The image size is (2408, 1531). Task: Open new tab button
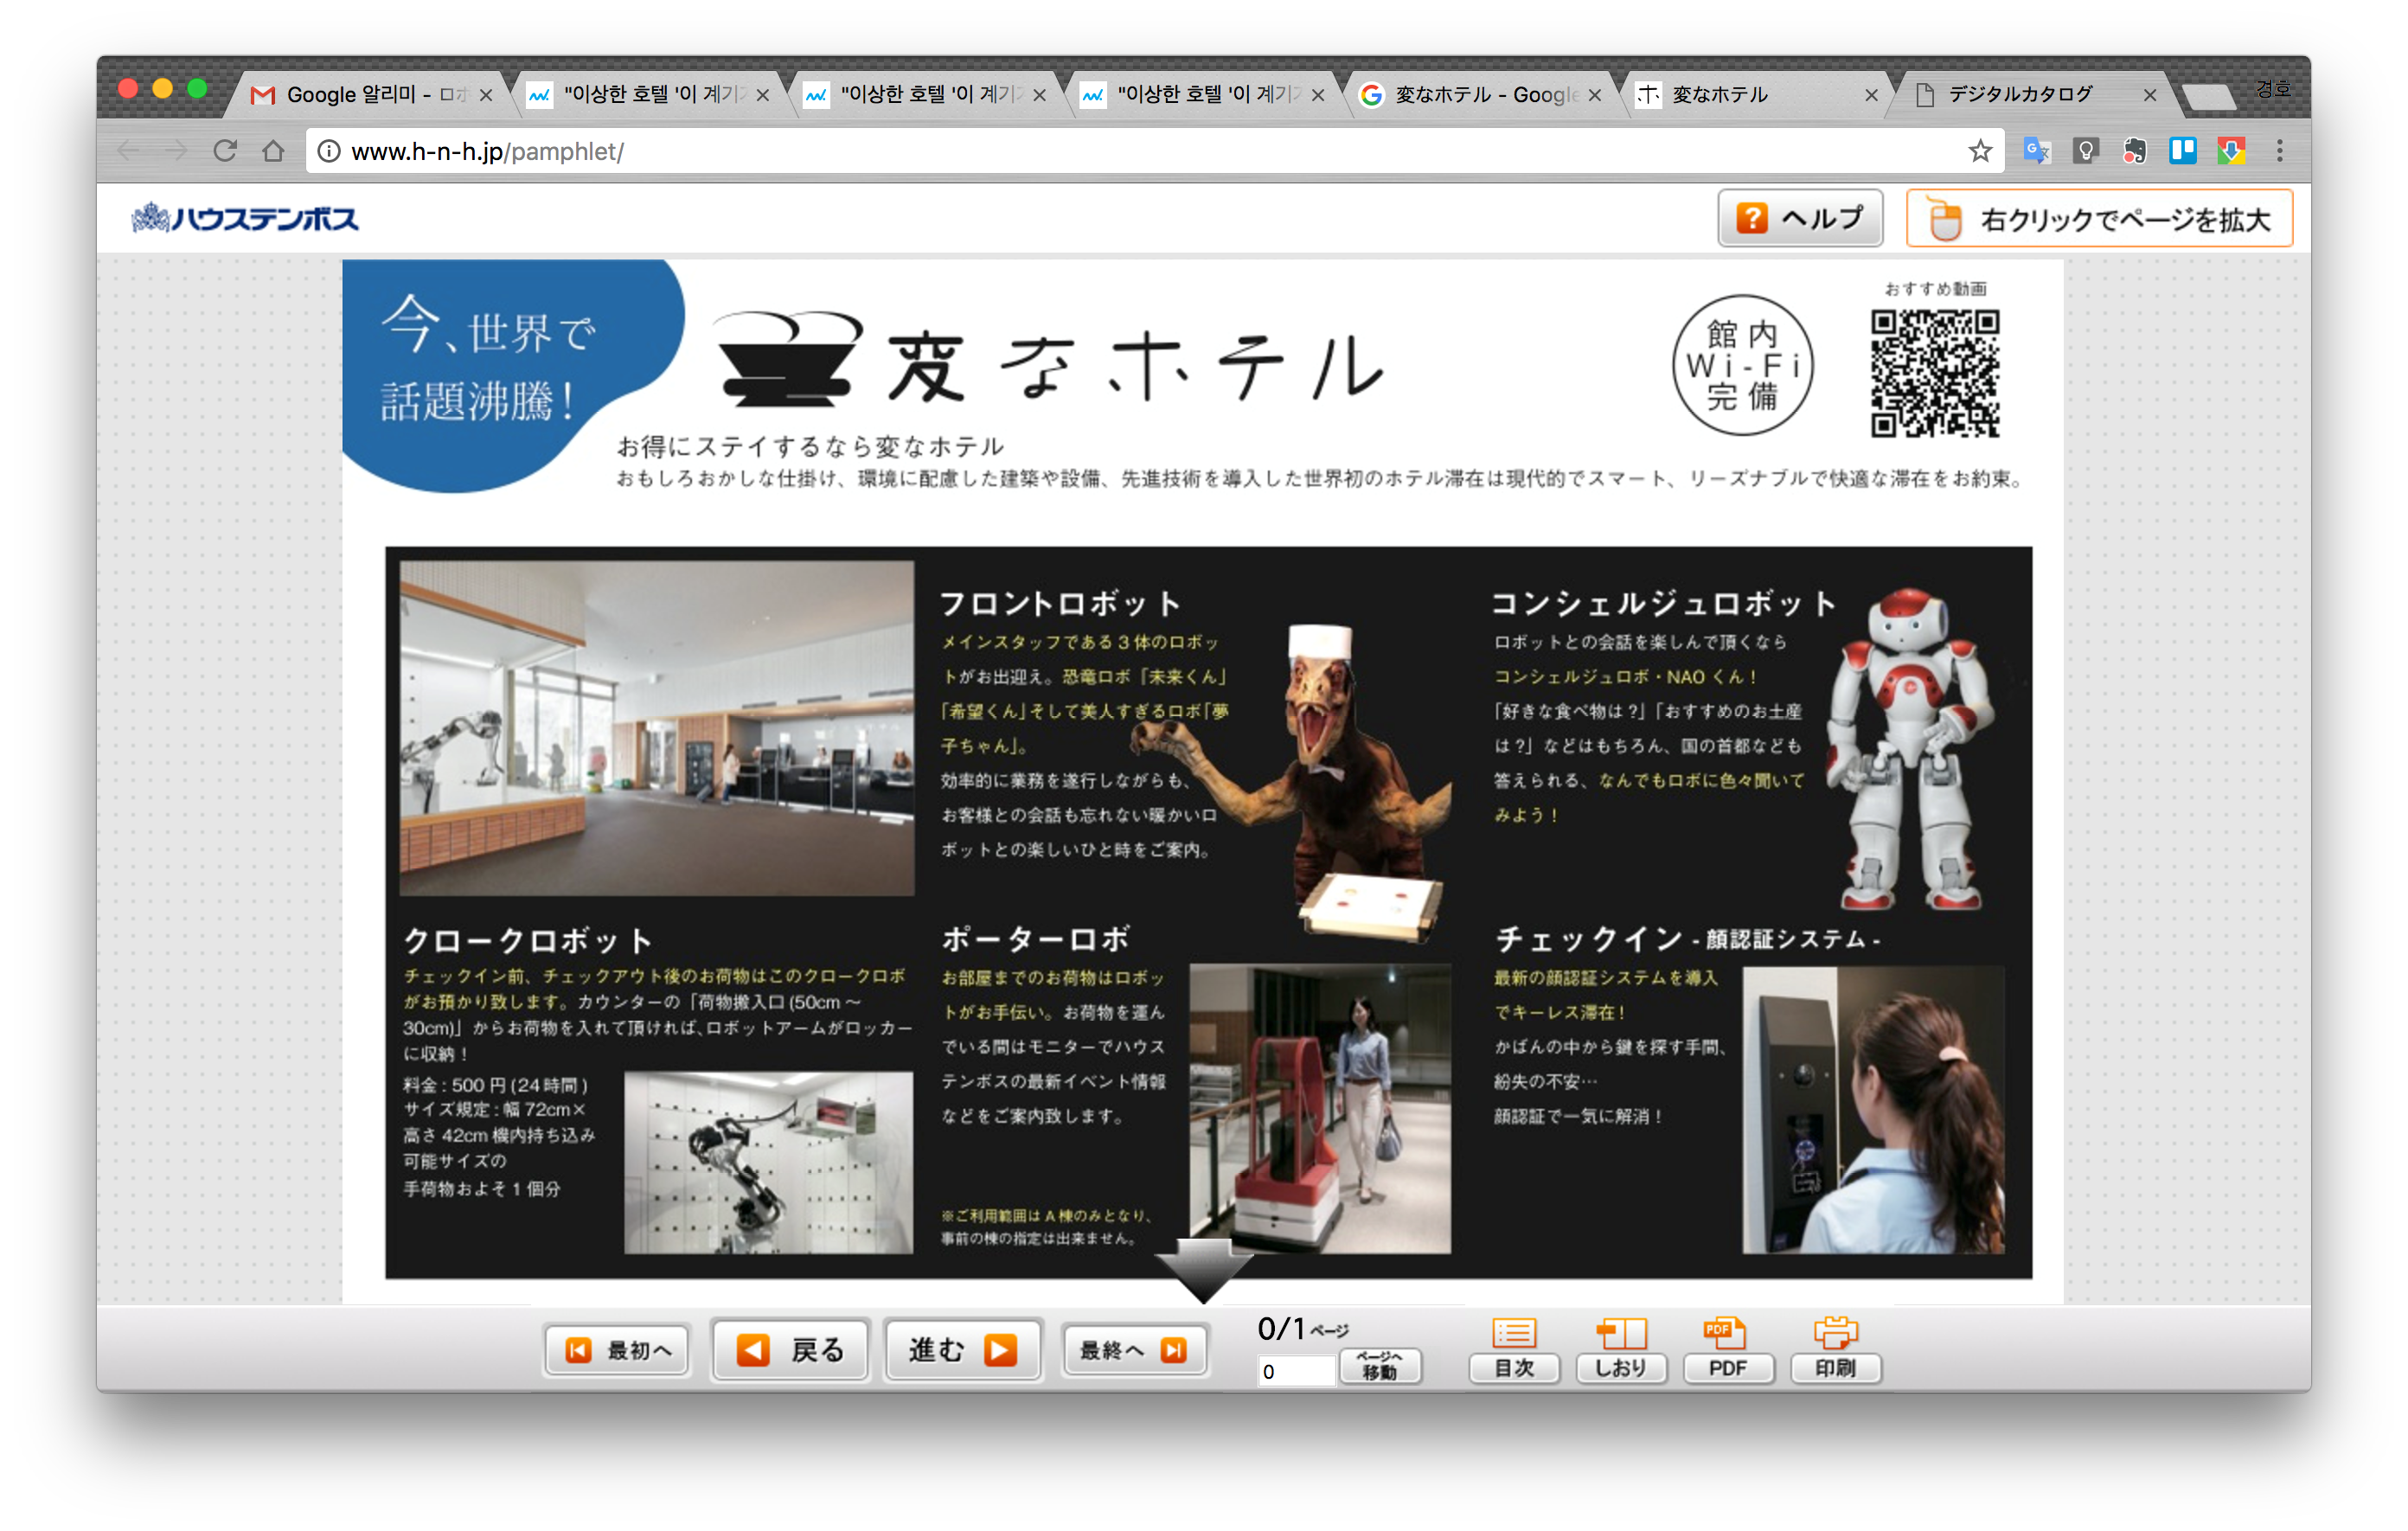(x=2207, y=97)
